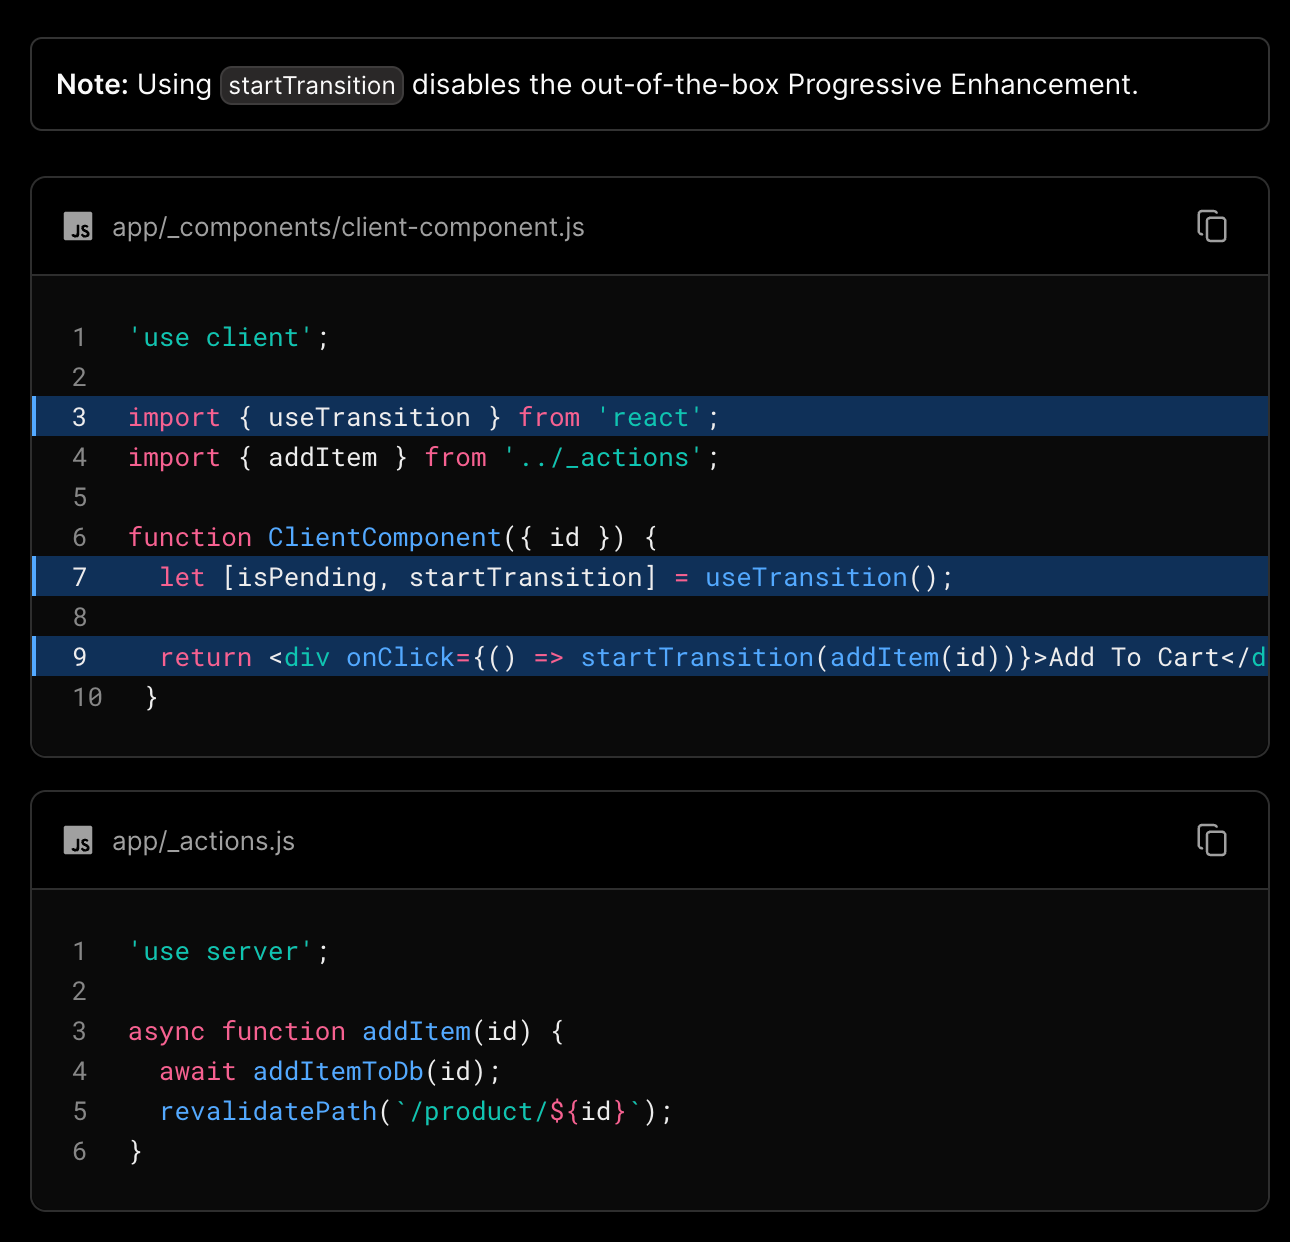The image size is (1290, 1242).
Task: Click line number 1 showing 'use client'
Action: (x=78, y=337)
